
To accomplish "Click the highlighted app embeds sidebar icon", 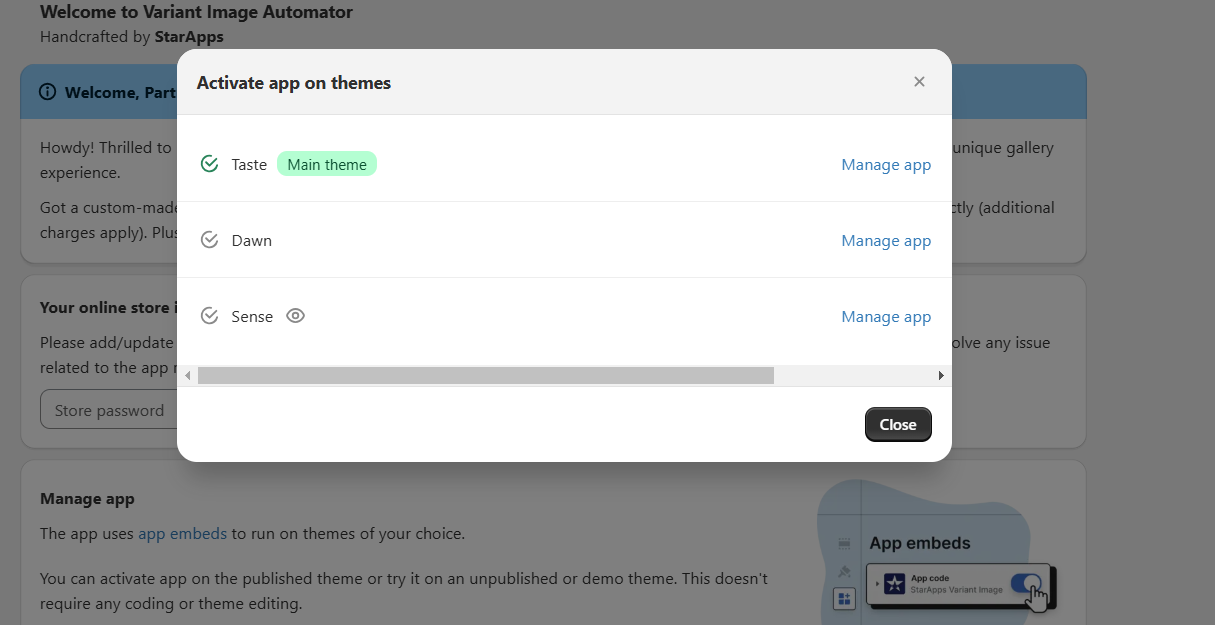I will coord(844,598).
